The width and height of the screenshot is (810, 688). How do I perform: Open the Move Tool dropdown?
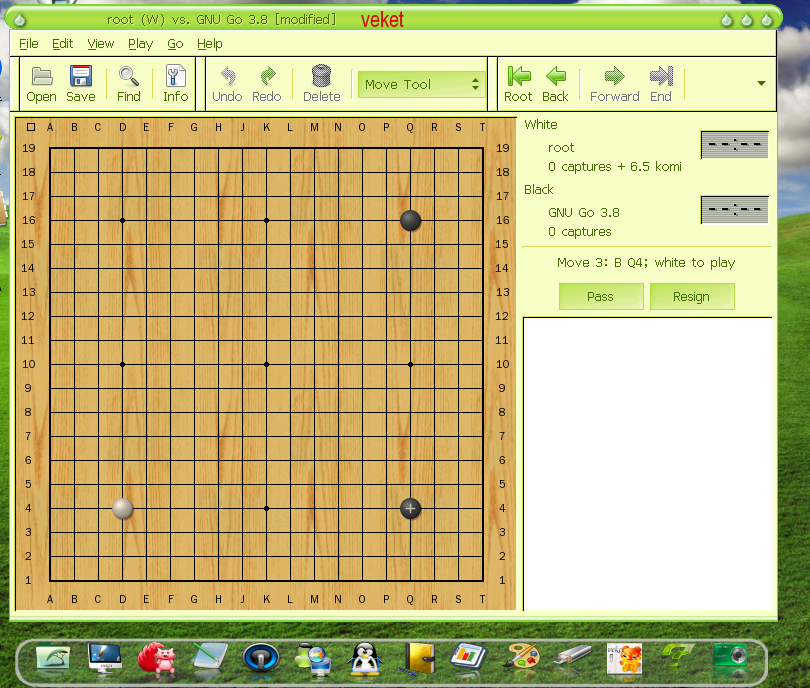click(x=422, y=84)
